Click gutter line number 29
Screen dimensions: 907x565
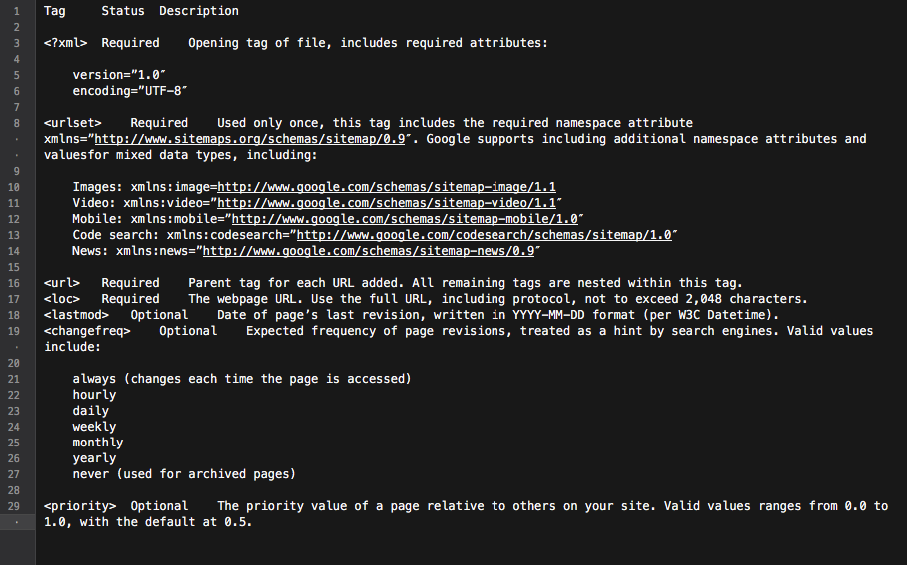tap(14, 507)
